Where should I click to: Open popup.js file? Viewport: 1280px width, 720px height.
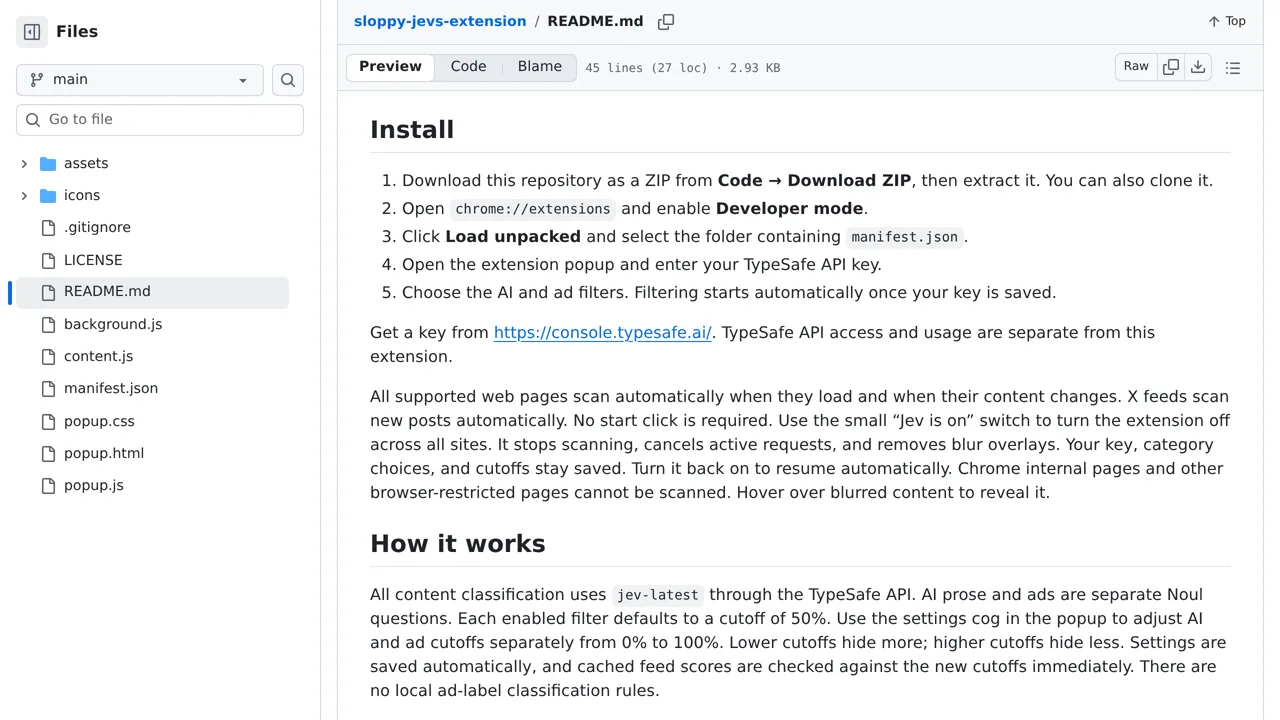click(94, 485)
